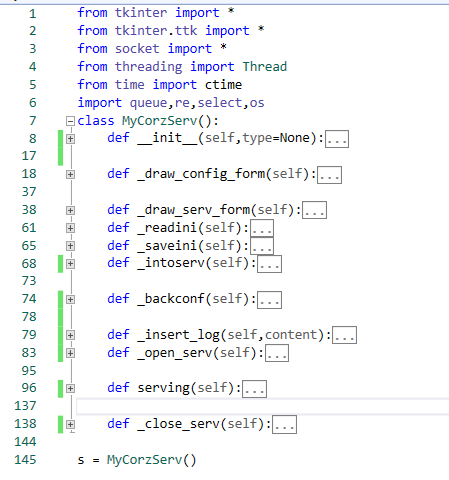Expand the _saveini method fold

(x=70, y=246)
